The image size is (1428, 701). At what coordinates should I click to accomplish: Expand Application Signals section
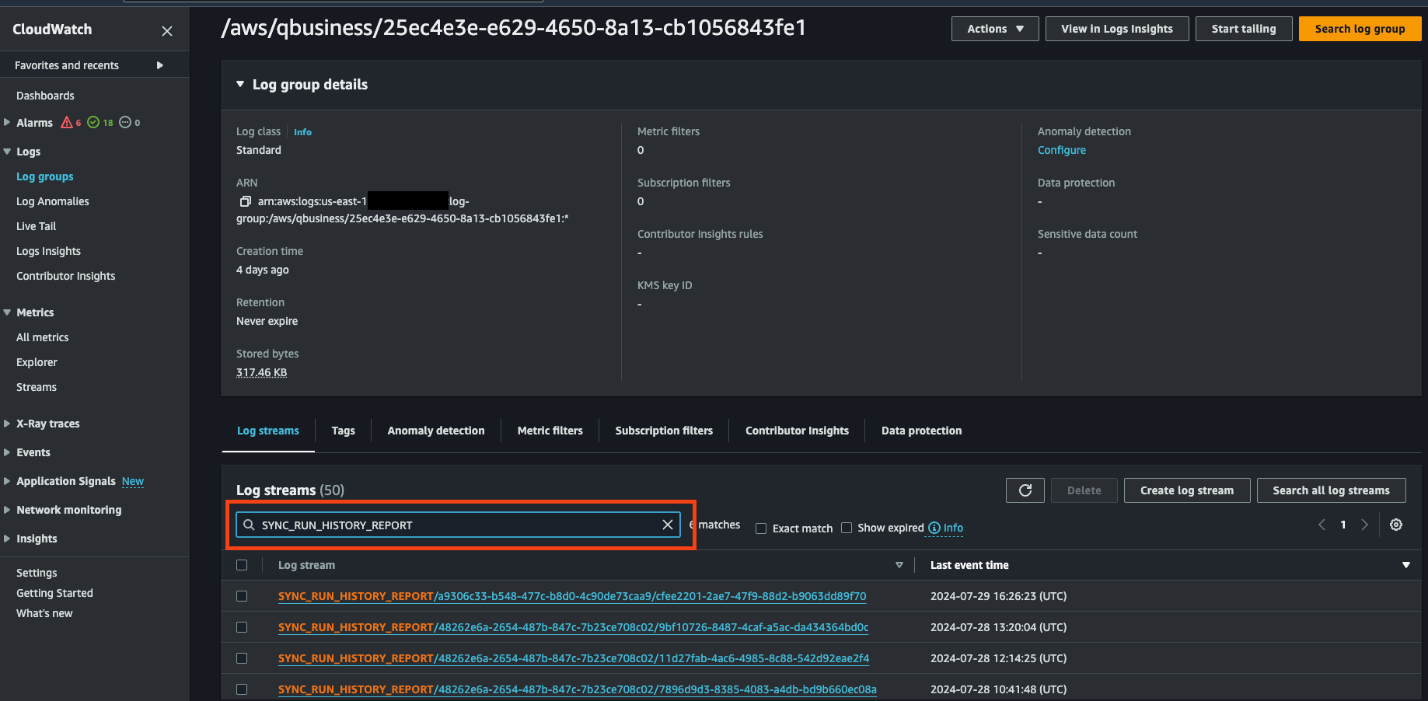pos(8,481)
